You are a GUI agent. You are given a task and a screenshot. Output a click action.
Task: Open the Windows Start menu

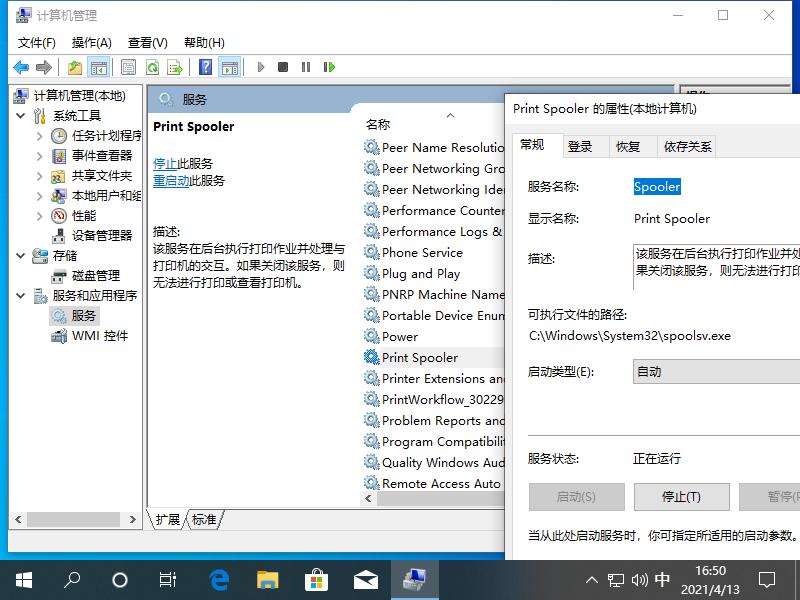point(23,580)
